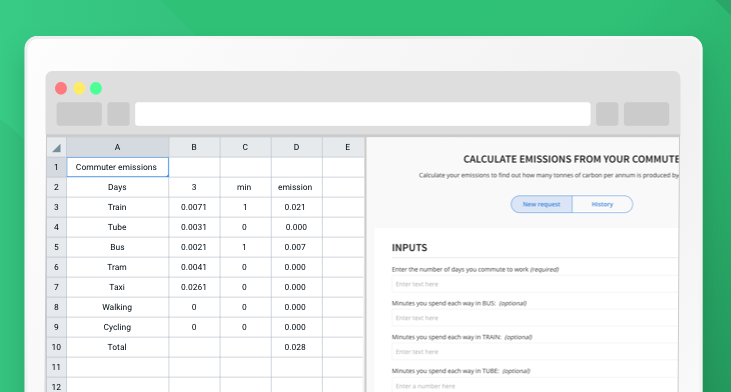Click the 0.0041 cell

[x=194, y=267]
